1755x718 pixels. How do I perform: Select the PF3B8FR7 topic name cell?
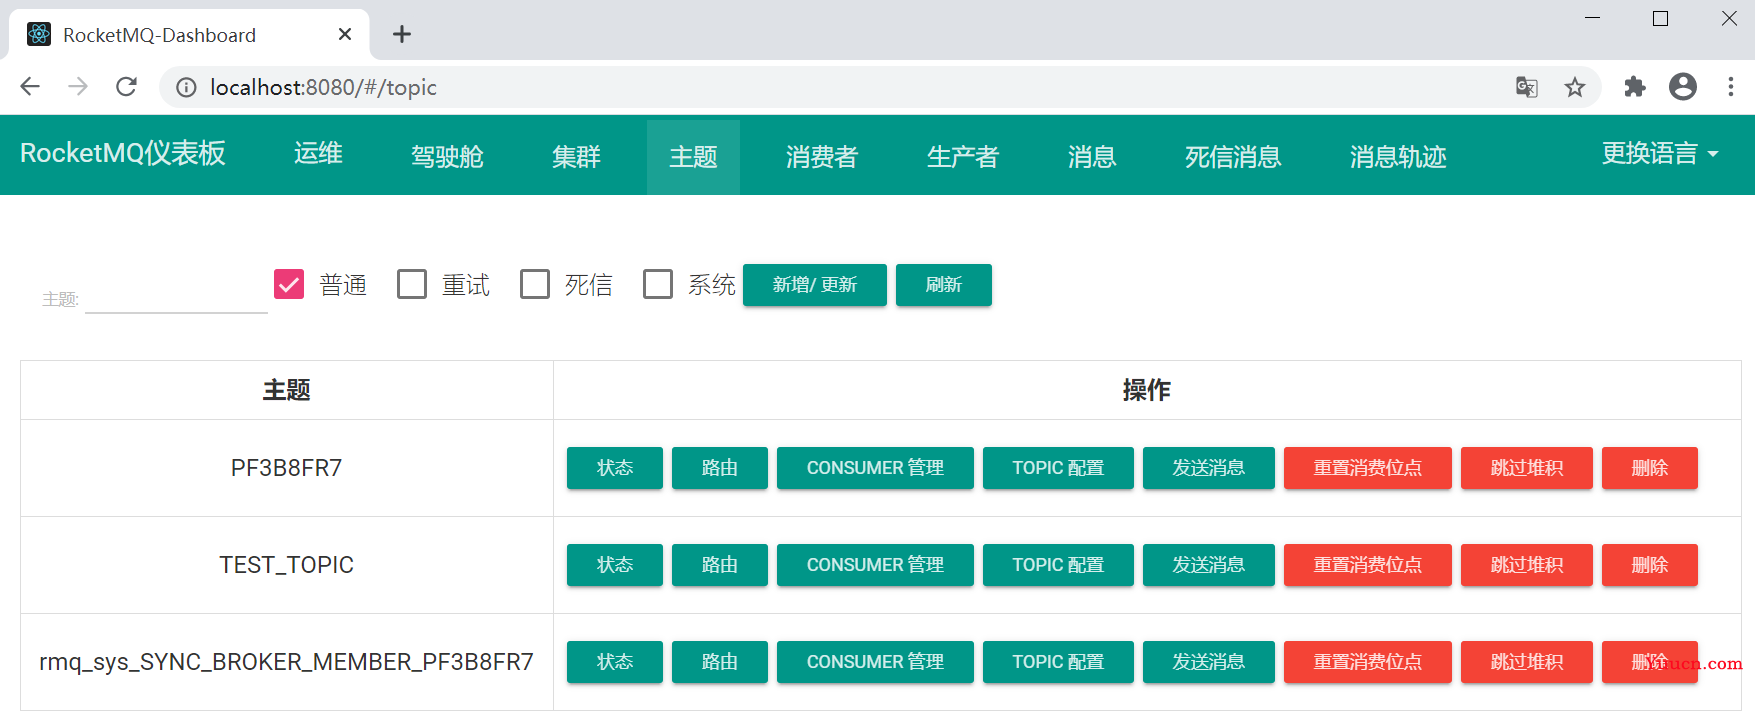point(287,468)
